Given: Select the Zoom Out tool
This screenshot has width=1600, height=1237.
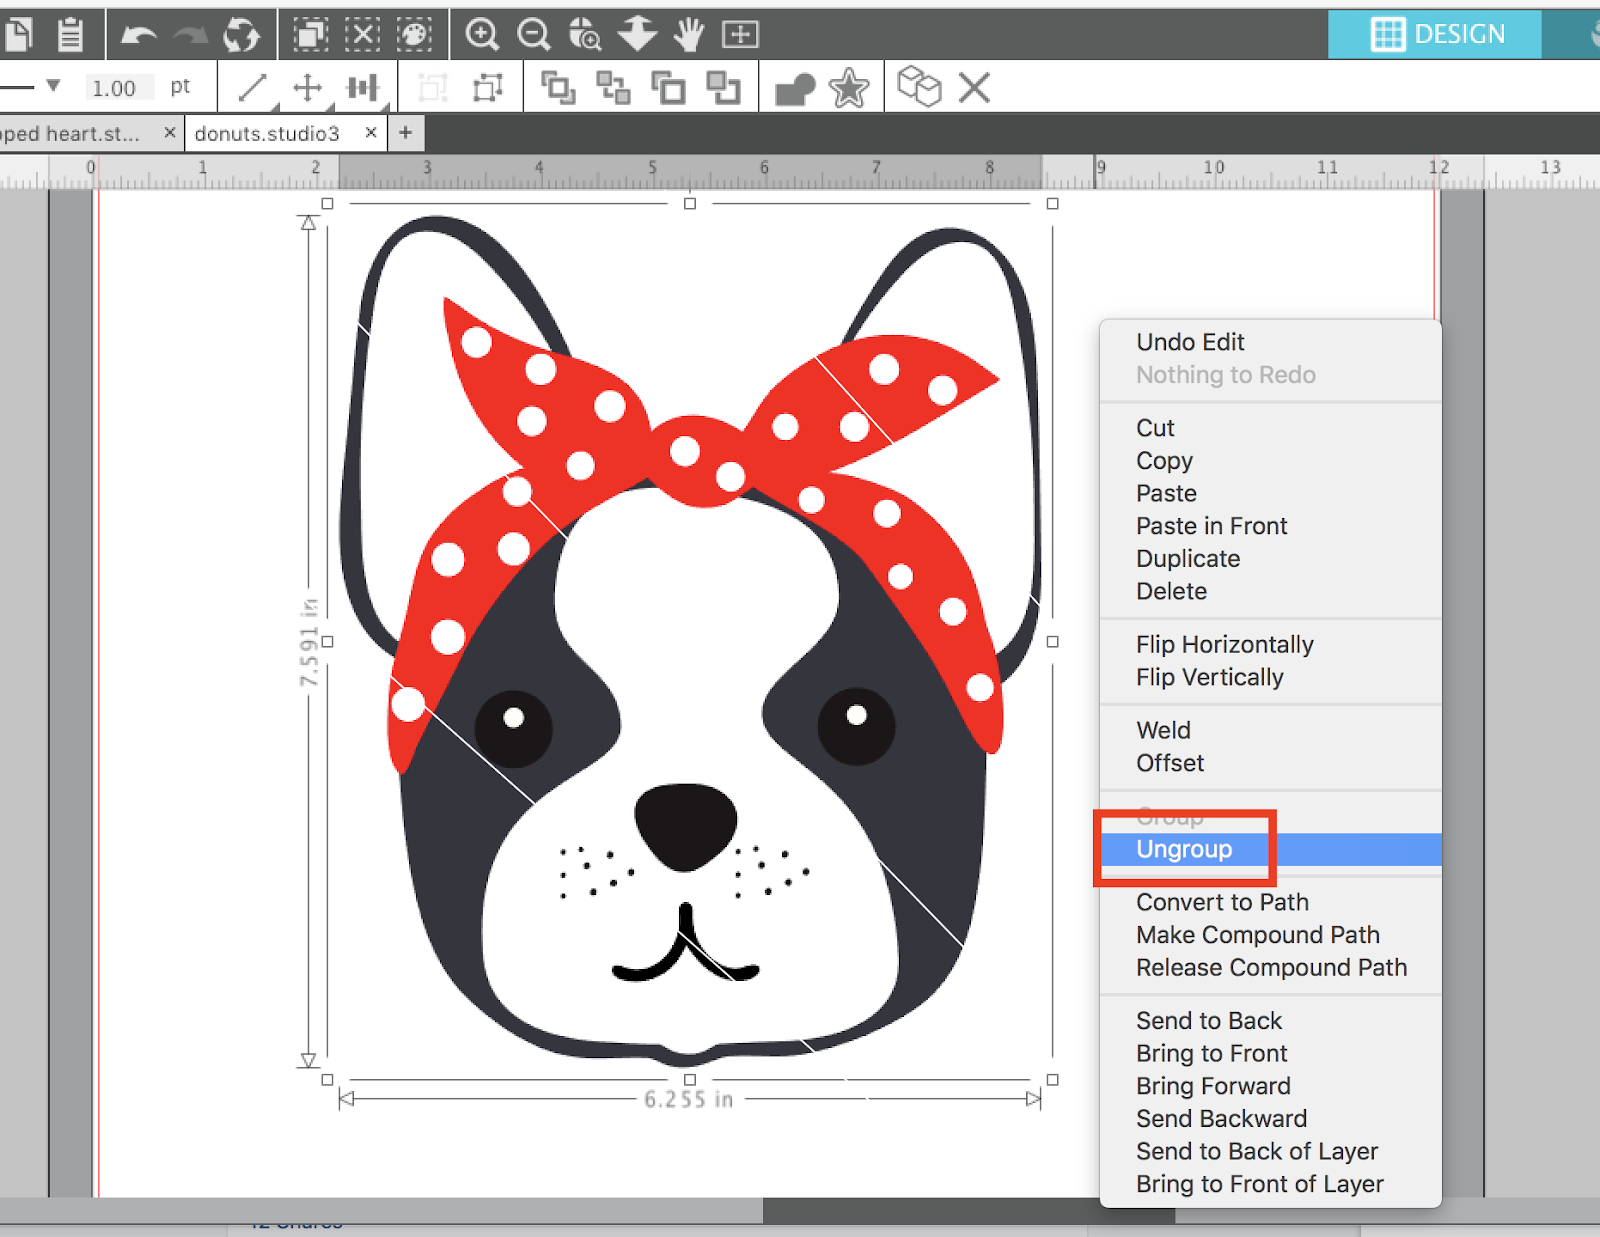Looking at the screenshot, I should tap(534, 33).
